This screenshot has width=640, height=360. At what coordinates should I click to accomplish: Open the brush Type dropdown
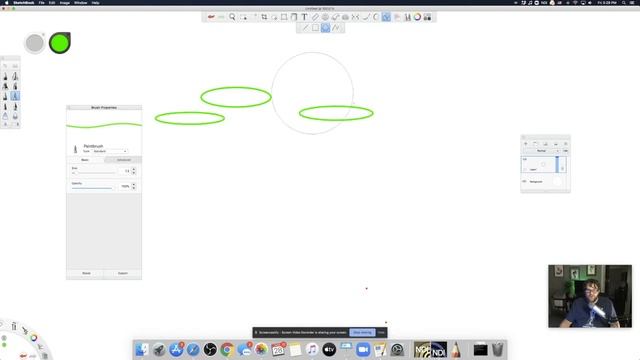(110, 151)
